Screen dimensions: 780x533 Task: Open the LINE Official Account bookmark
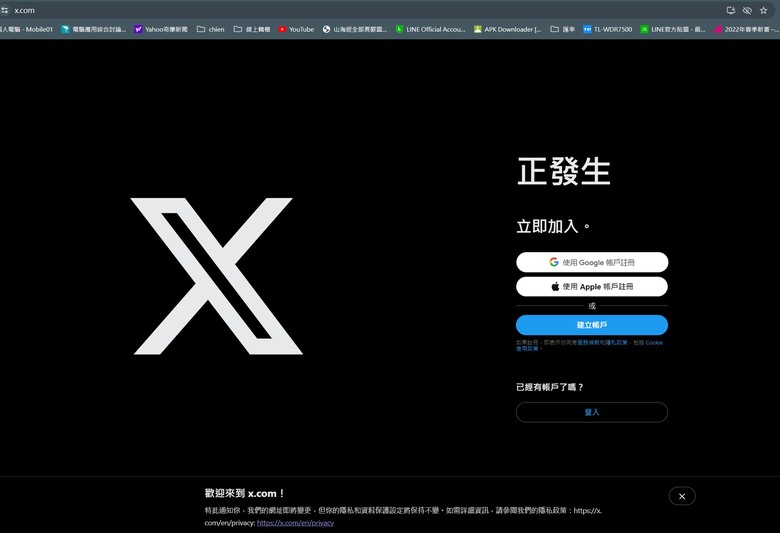pos(430,29)
